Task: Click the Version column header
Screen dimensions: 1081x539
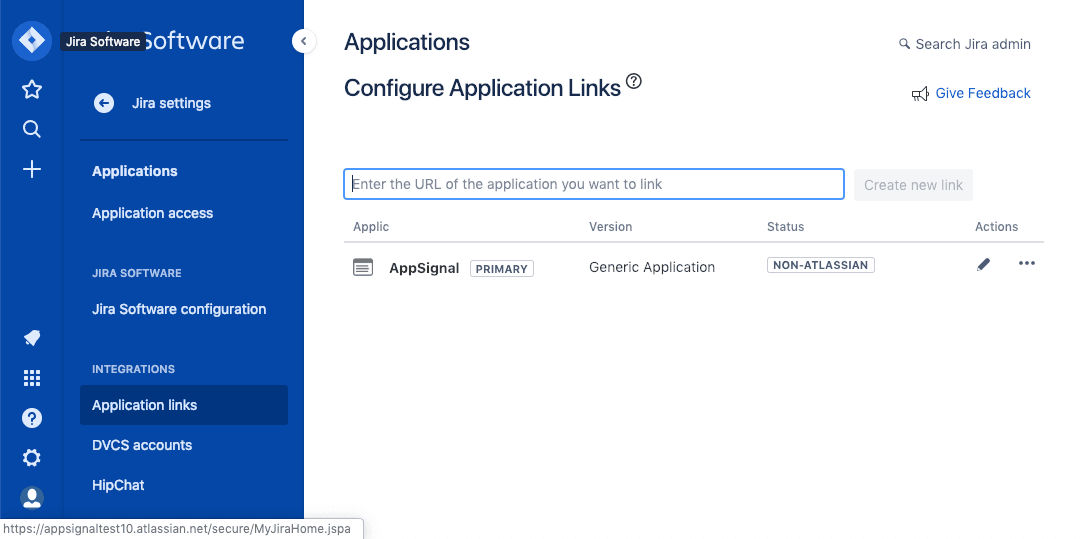Action: (610, 227)
